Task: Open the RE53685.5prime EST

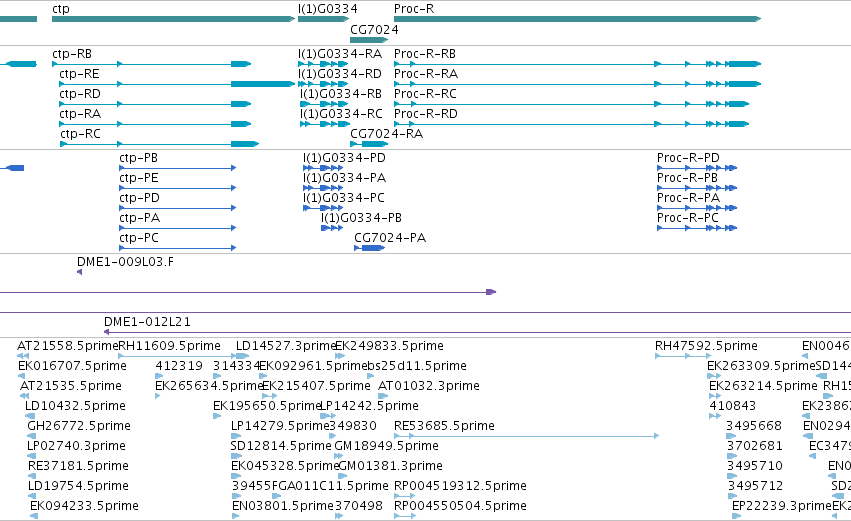Action: (x=444, y=426)
